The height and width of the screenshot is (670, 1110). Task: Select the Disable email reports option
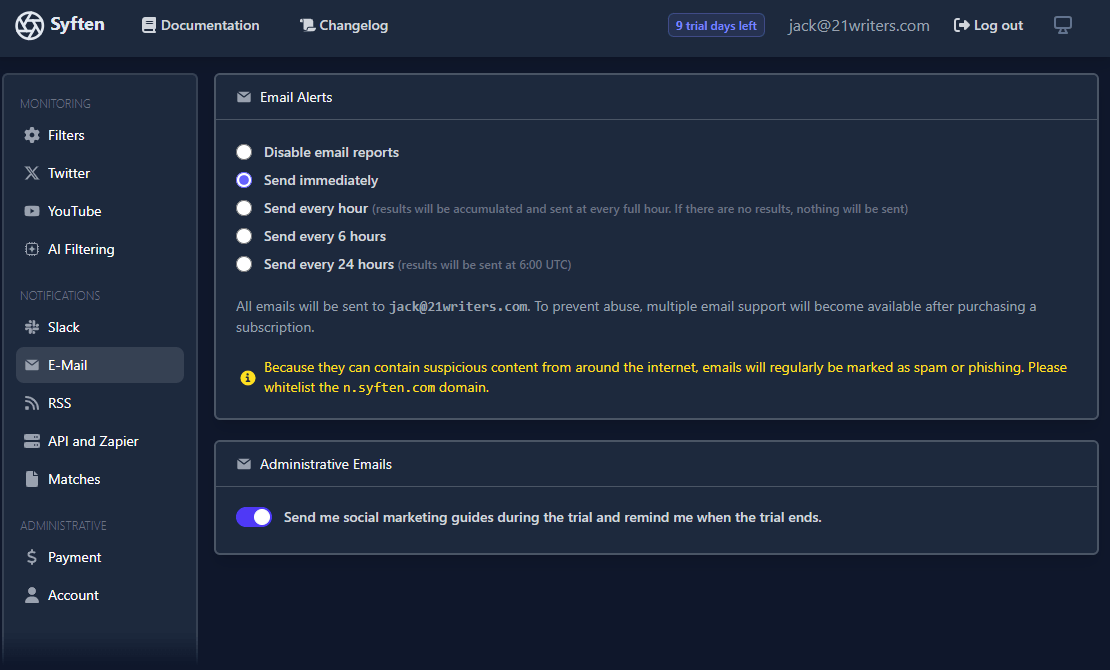click(x=244, y=152)
